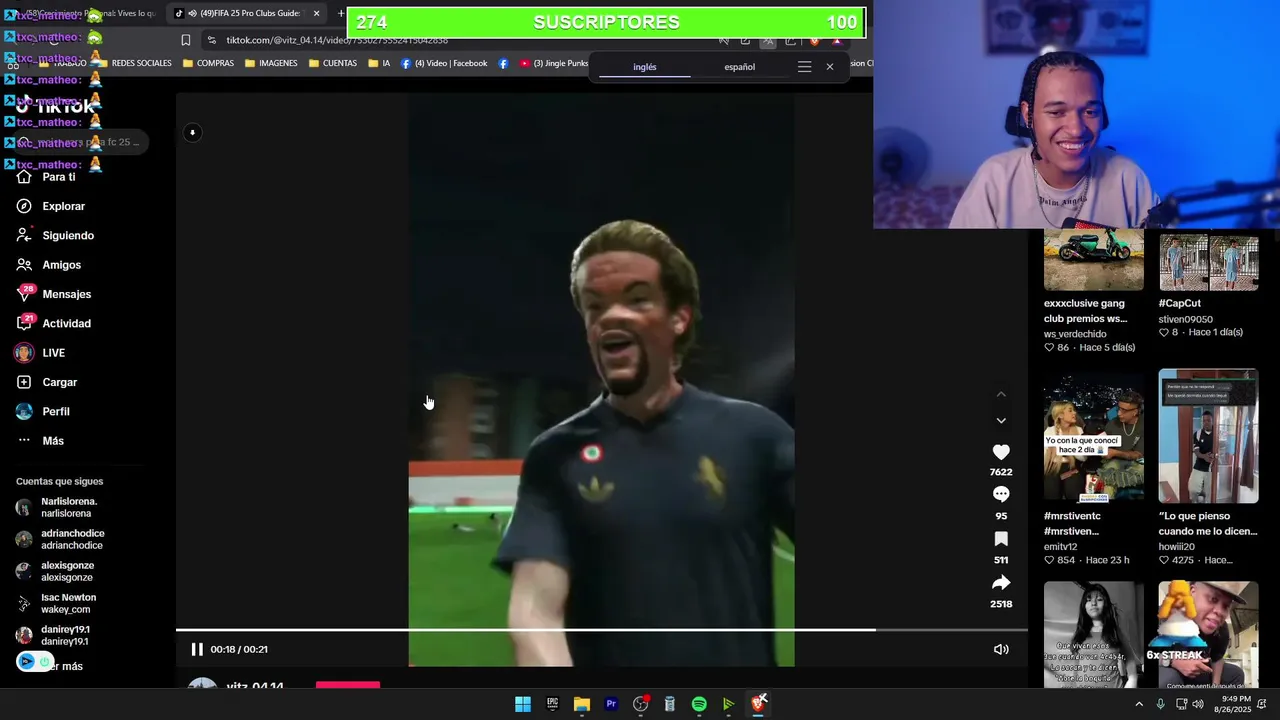Share the video with arrow icon
The width and height of the screenshot is (1280, 720).
pyautogui.click(x=1001, y=583)
